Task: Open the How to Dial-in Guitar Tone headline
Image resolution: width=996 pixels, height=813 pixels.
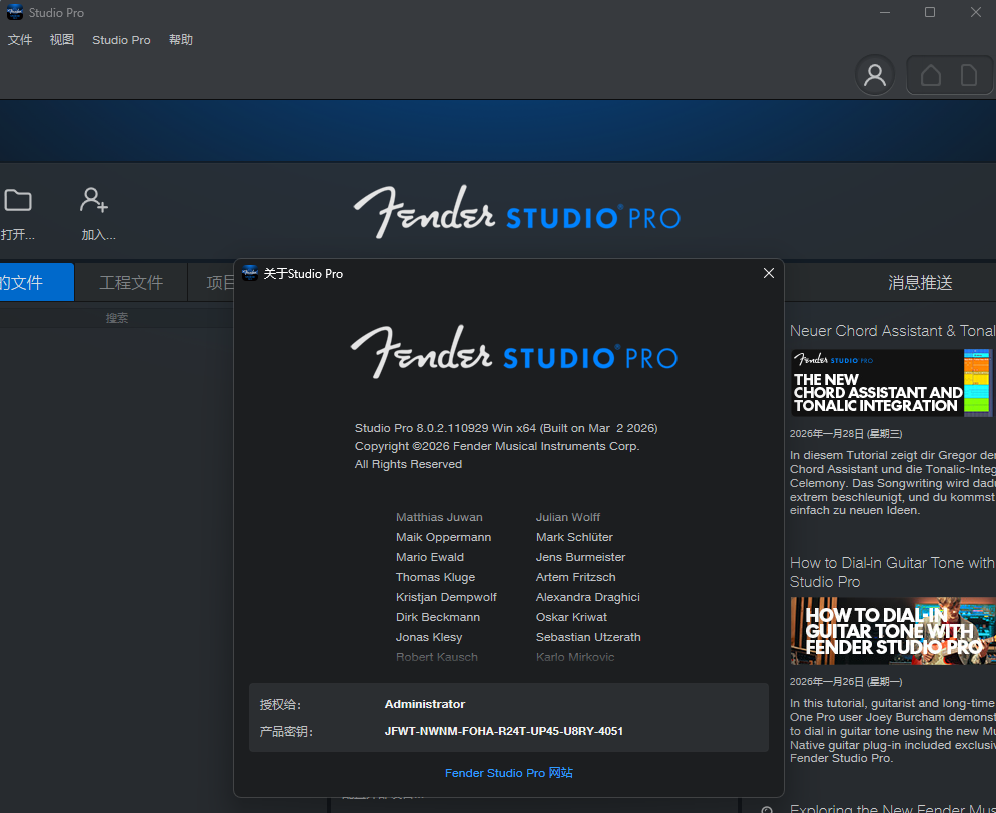Action: [x=892, y=572]
